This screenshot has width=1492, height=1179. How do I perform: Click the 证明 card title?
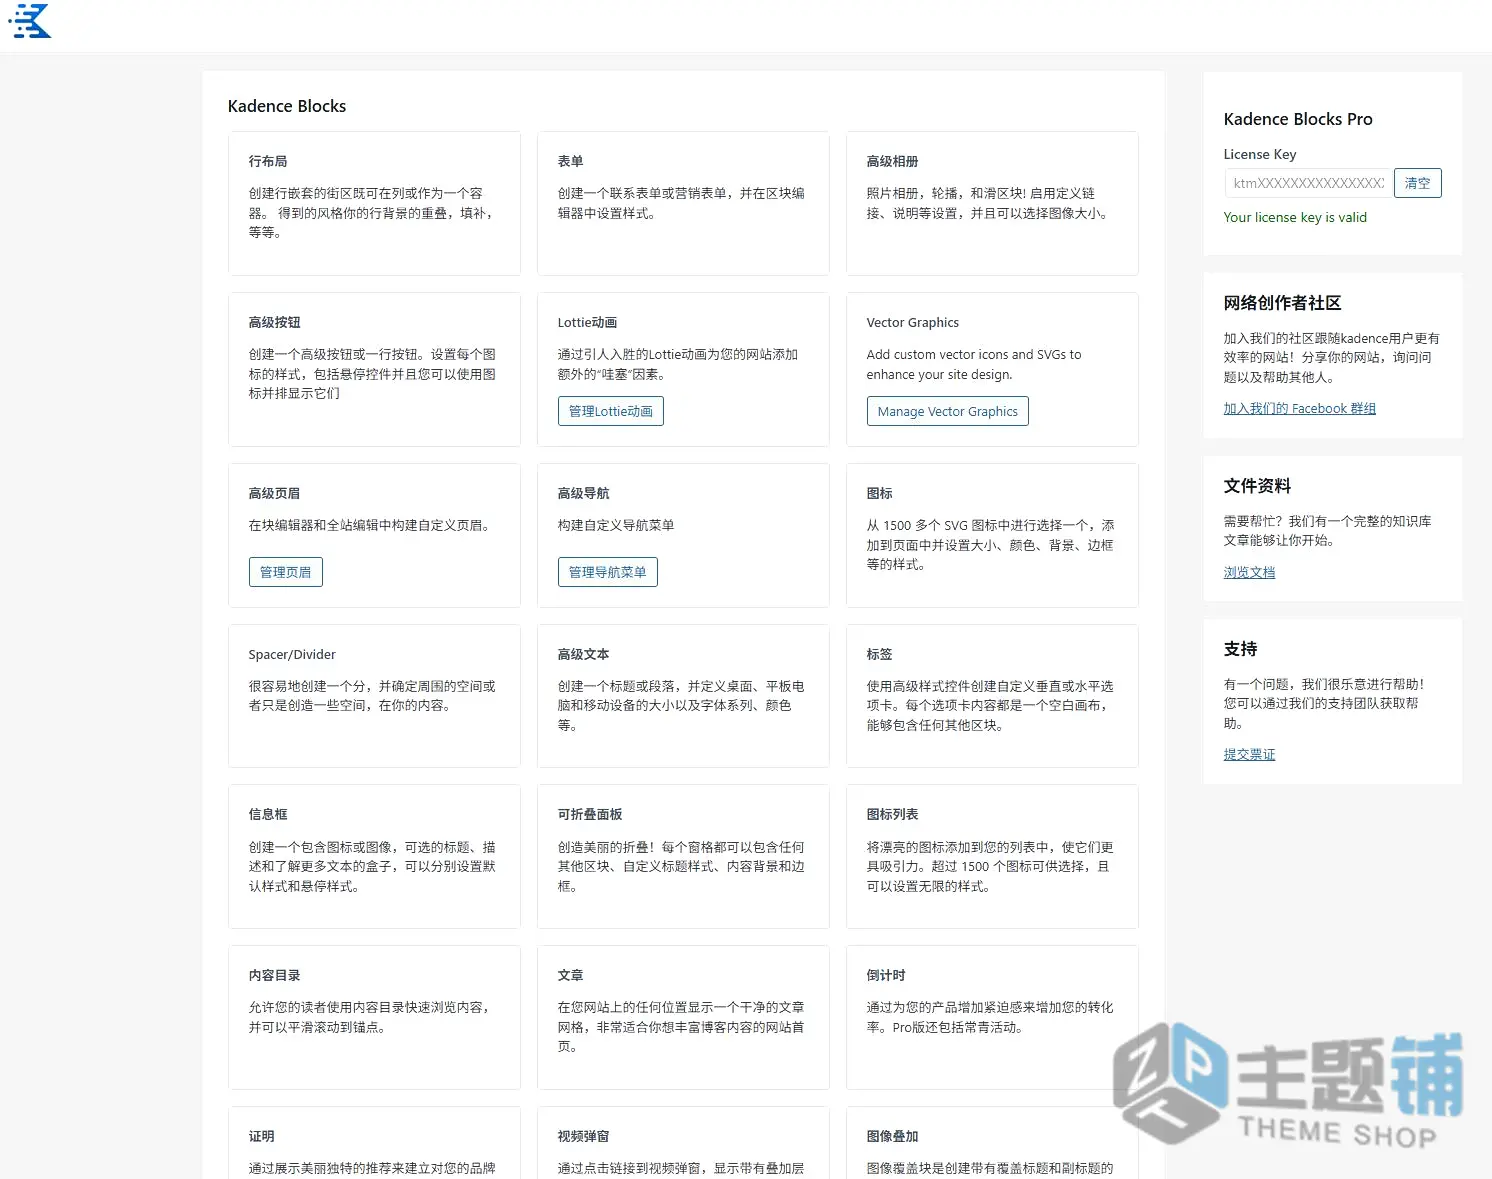coord(261,1136)
